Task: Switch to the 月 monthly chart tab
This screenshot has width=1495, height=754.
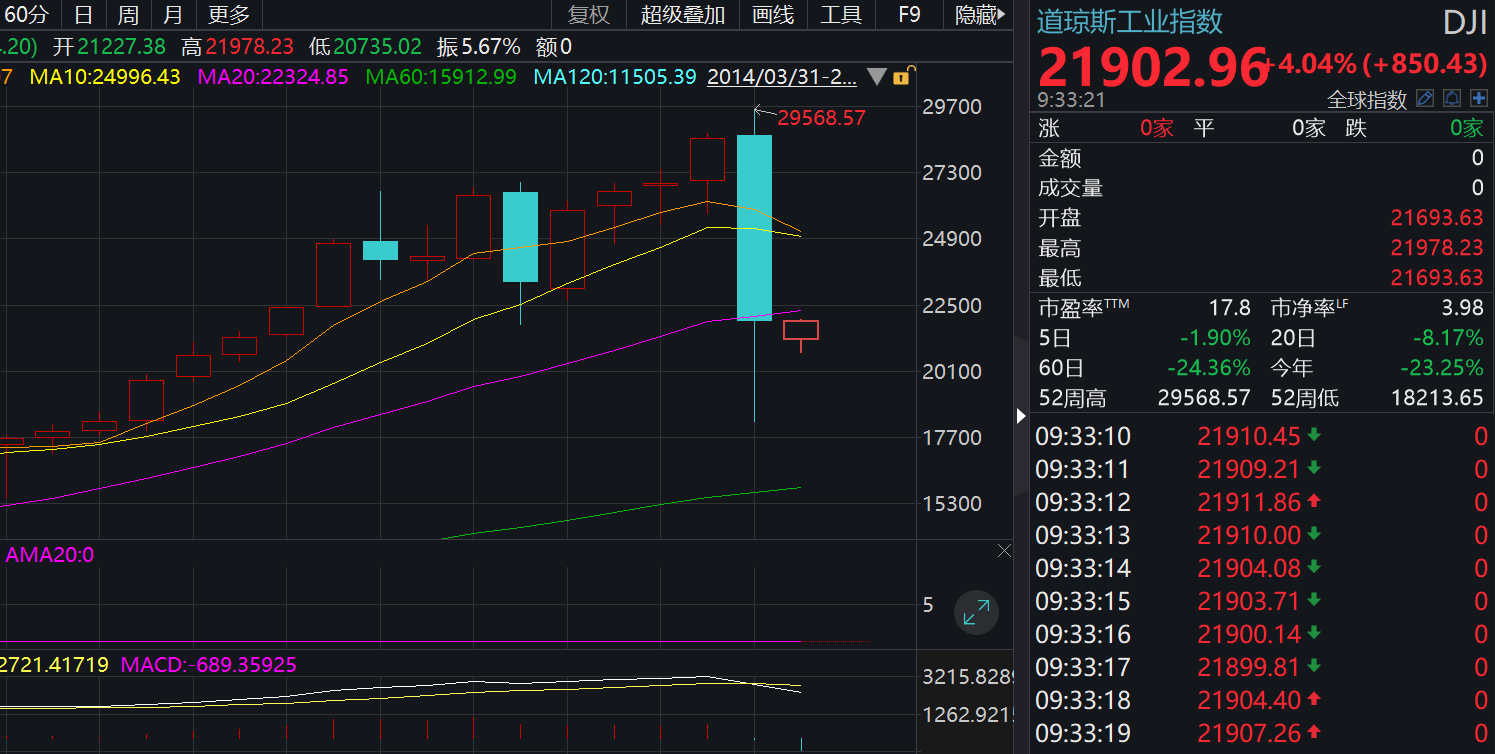Action: tap(173, 14)
